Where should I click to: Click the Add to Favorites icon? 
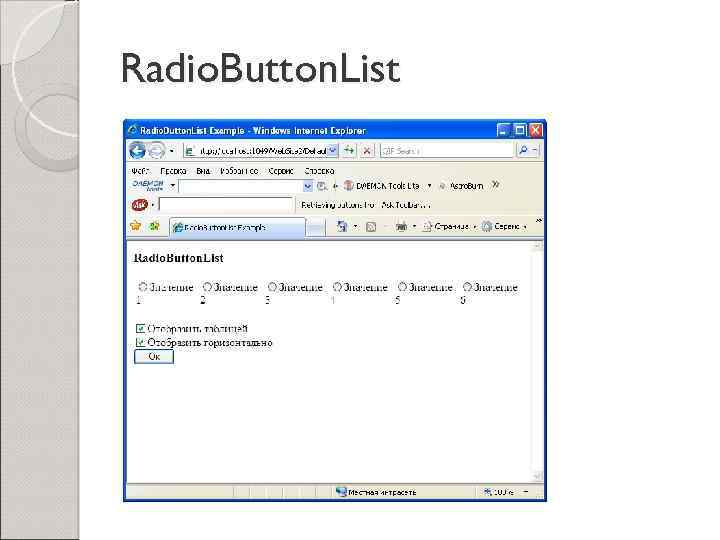[x=155, y=225]
